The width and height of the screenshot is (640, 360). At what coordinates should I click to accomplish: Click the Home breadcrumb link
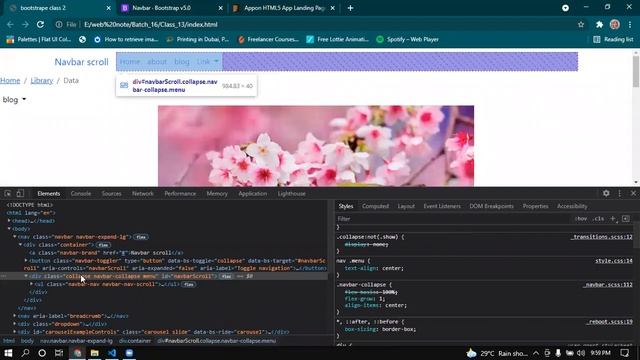click(x=10, y=80)
